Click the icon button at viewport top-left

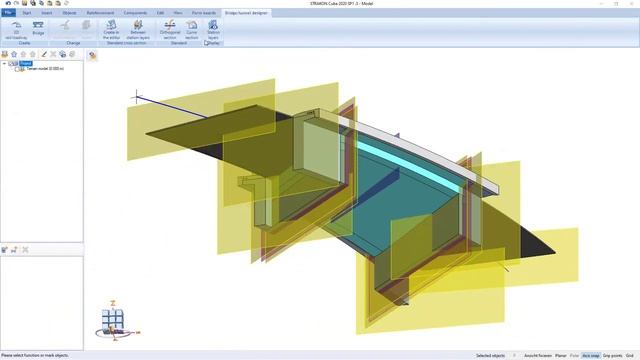tap(93, 56)
